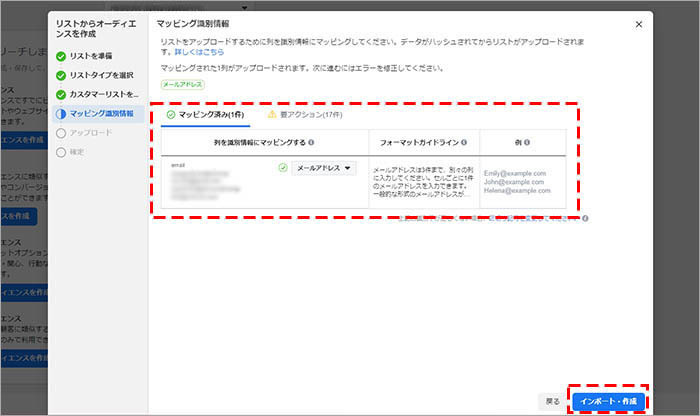Click the green check icon beside リストタイプを選択
This screenshot has width=700, height=416.
(x=62, y=76)
